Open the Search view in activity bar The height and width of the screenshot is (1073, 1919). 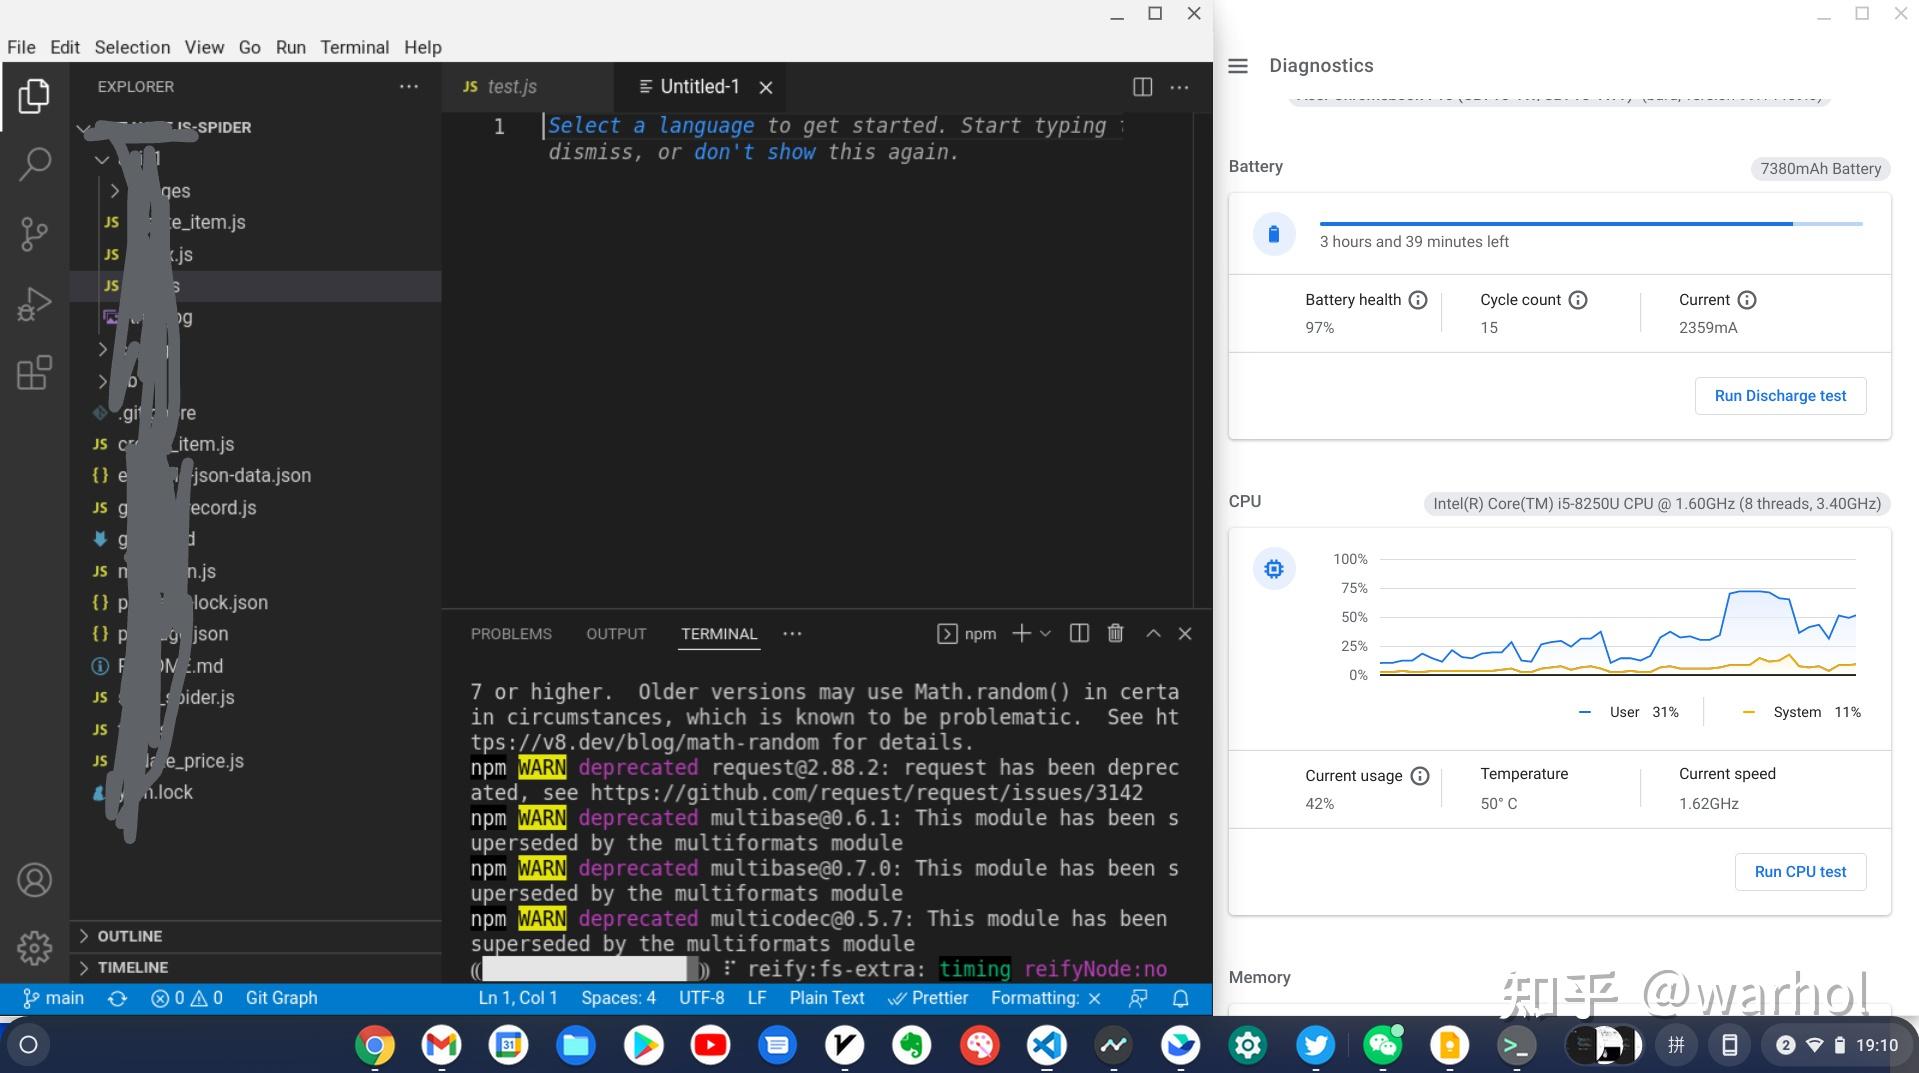pyautogui.click(x=34, y=164)
